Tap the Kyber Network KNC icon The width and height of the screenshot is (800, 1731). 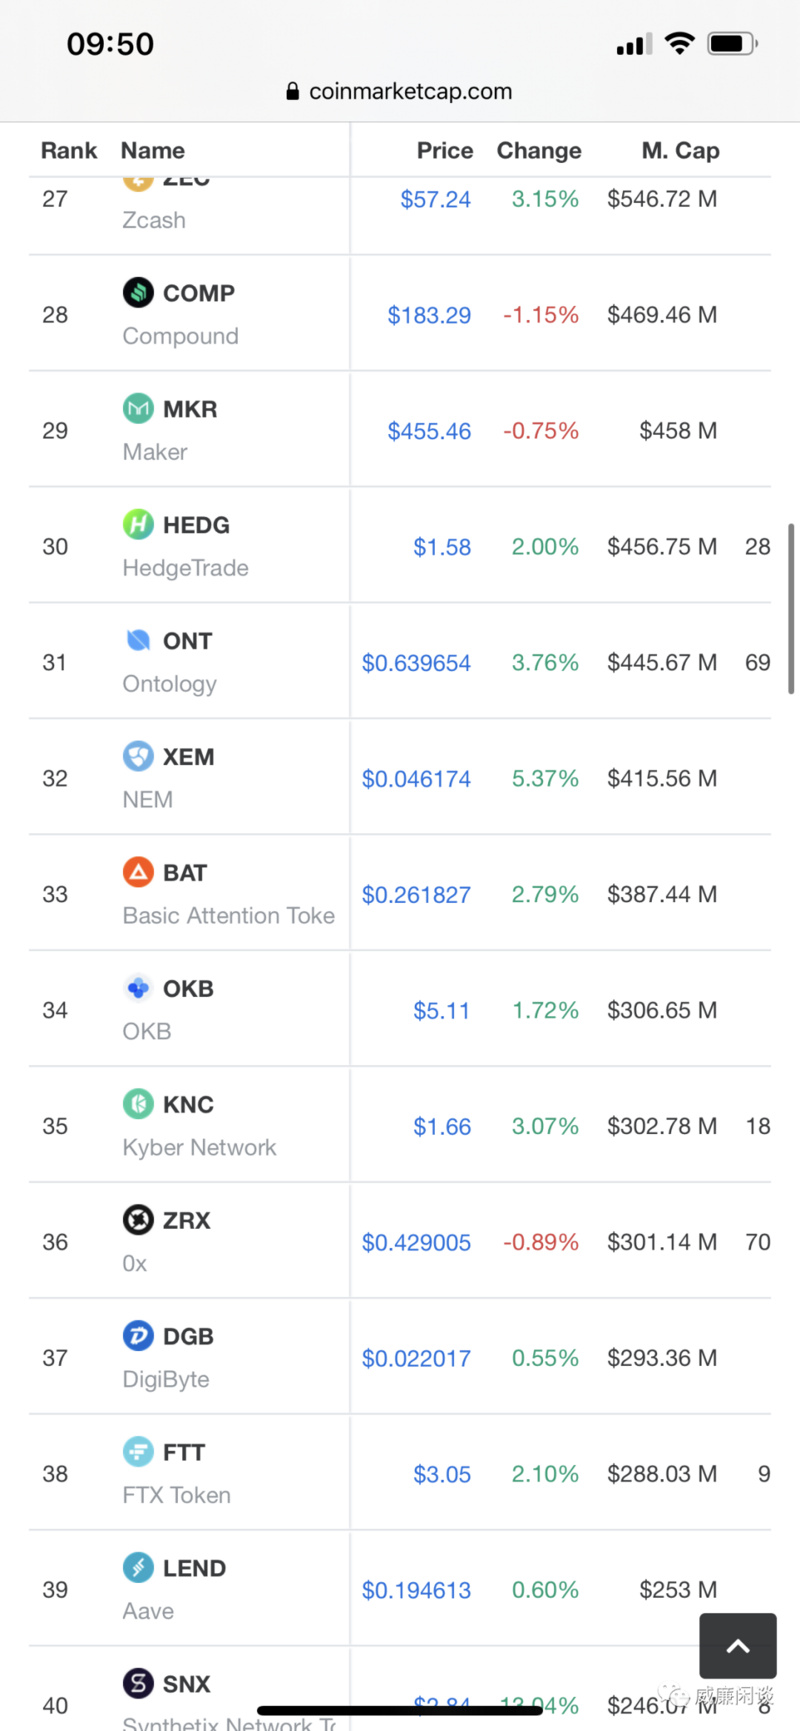pos(138,1104)
